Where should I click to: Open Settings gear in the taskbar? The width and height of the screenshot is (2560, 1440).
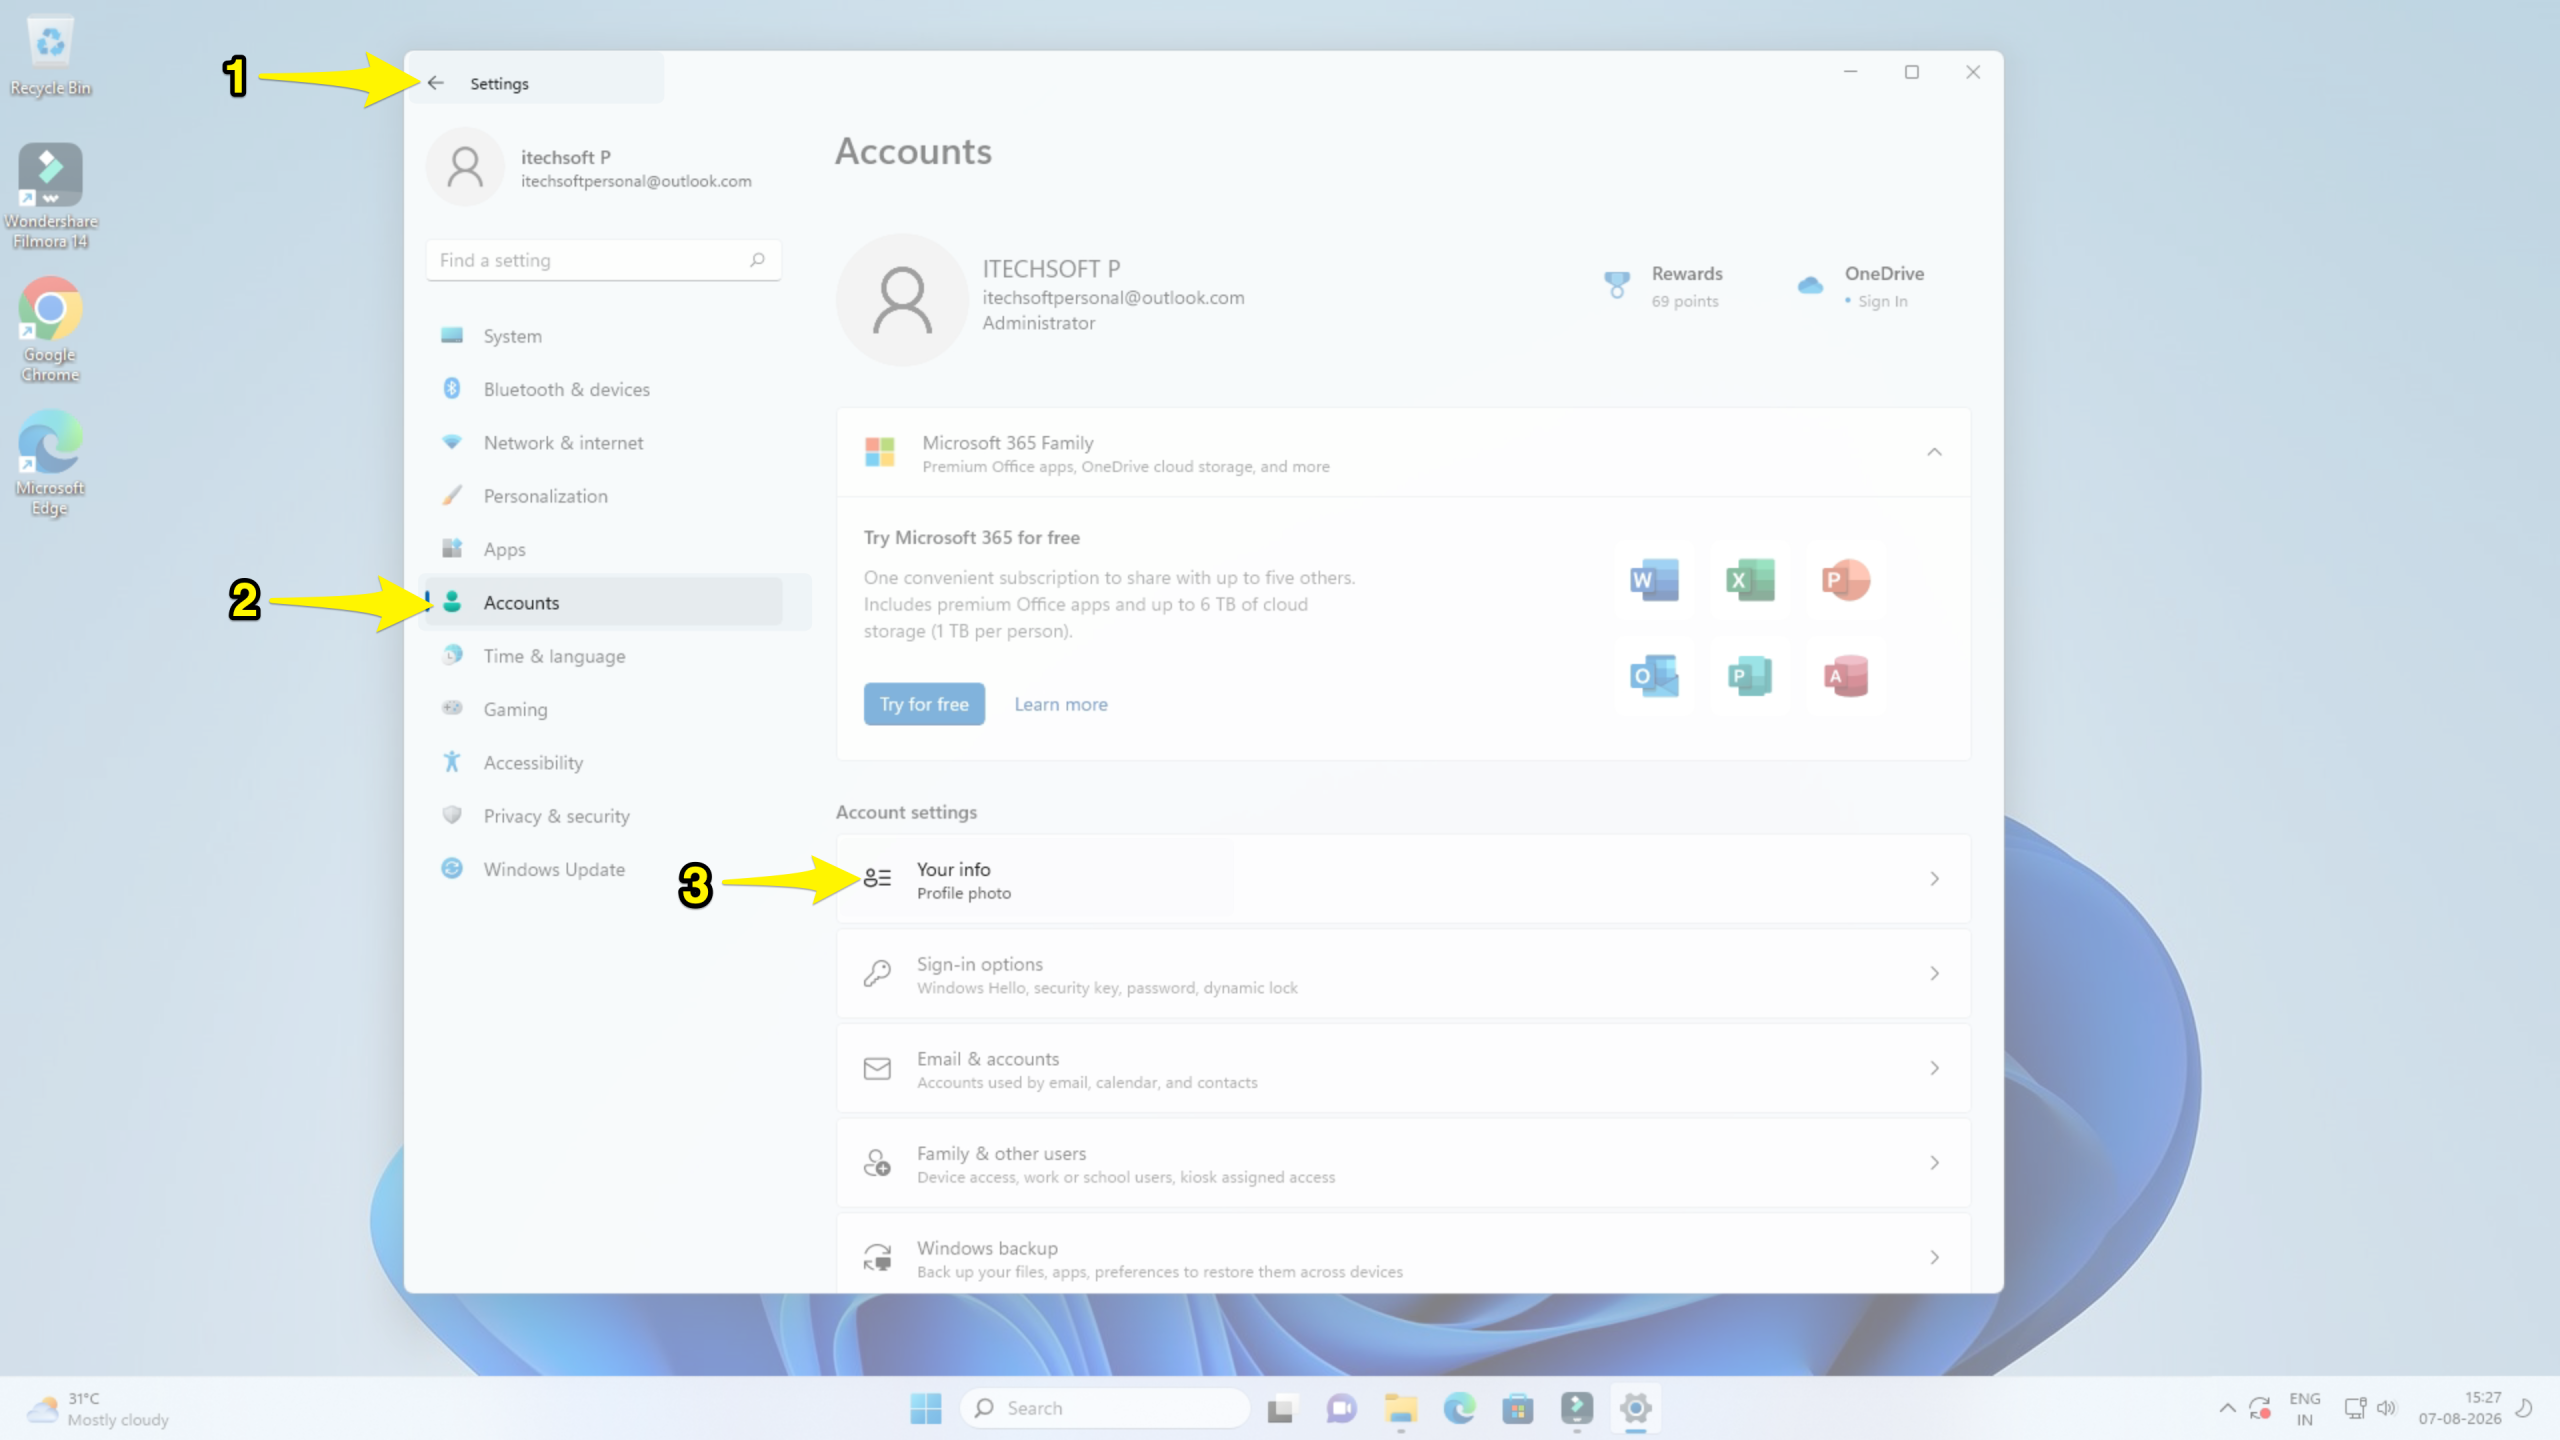point(1635,1408)
